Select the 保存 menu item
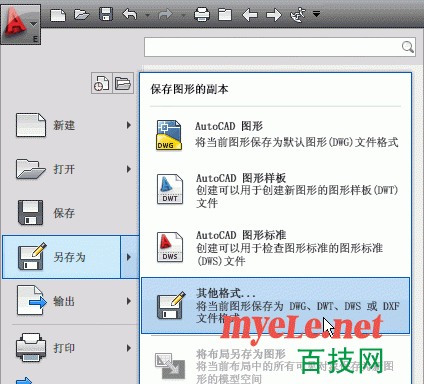Screen dimensions: 424x384 (x=71, y=213)
